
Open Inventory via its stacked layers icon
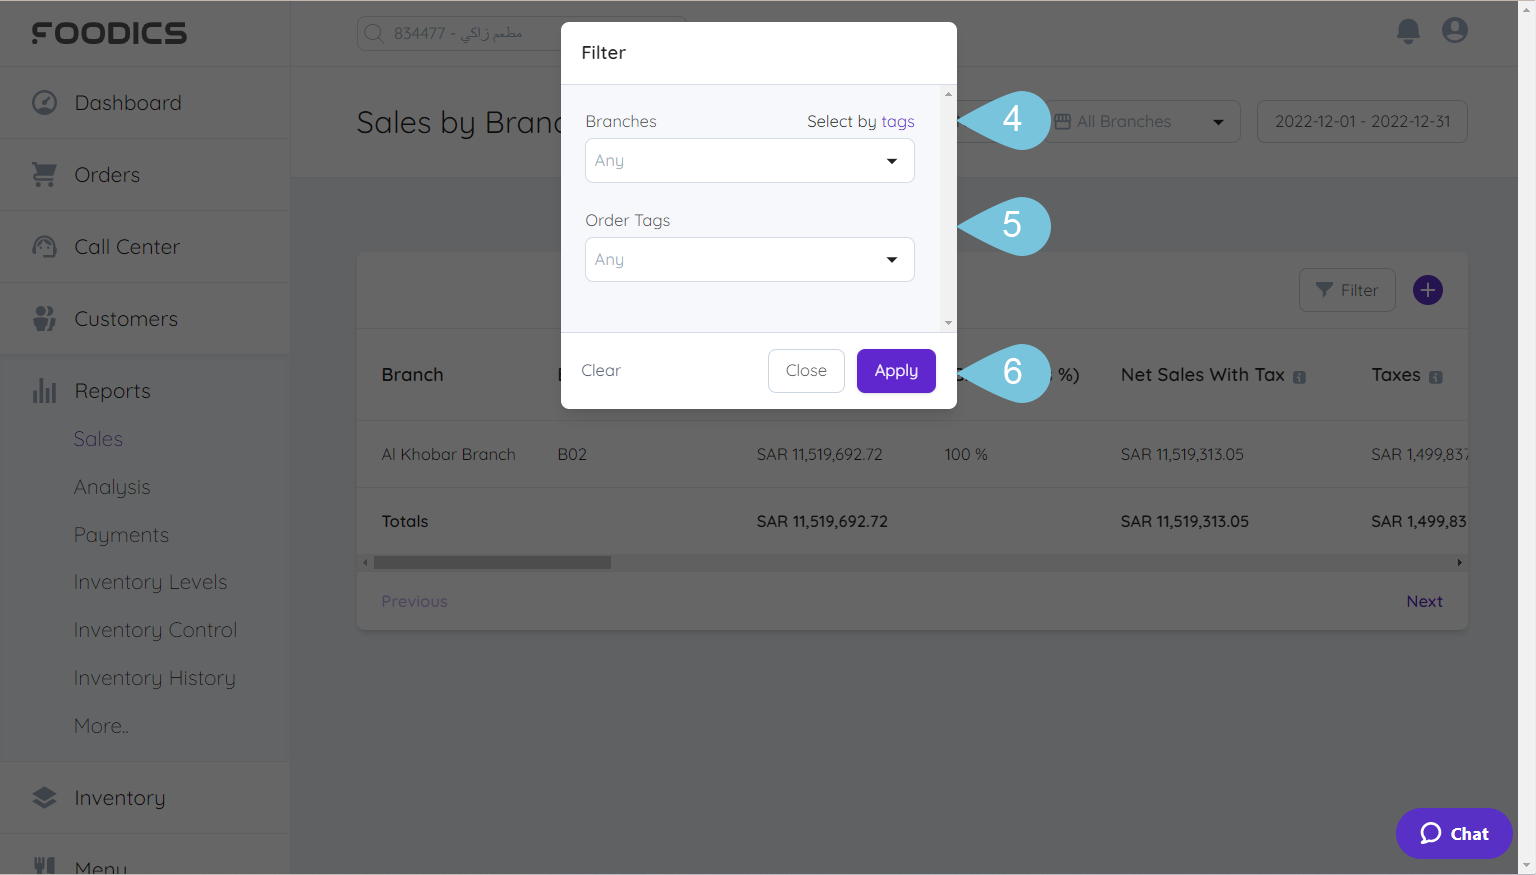pos(44,797)
